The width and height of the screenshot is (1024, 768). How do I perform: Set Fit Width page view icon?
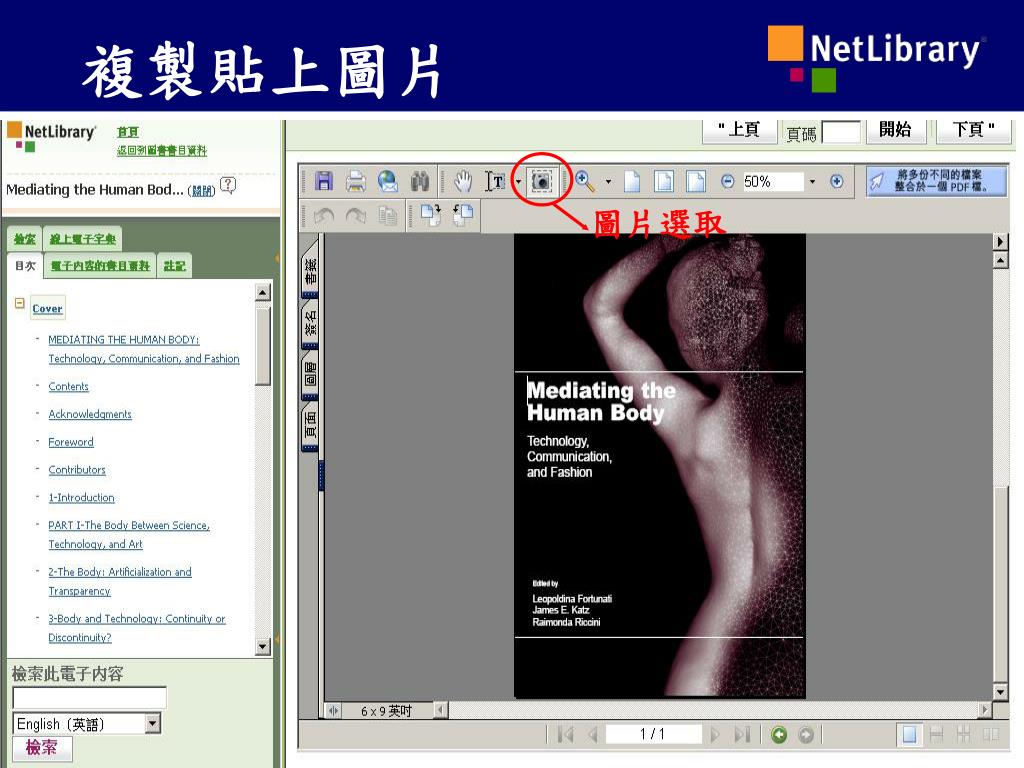coord(696,181)
